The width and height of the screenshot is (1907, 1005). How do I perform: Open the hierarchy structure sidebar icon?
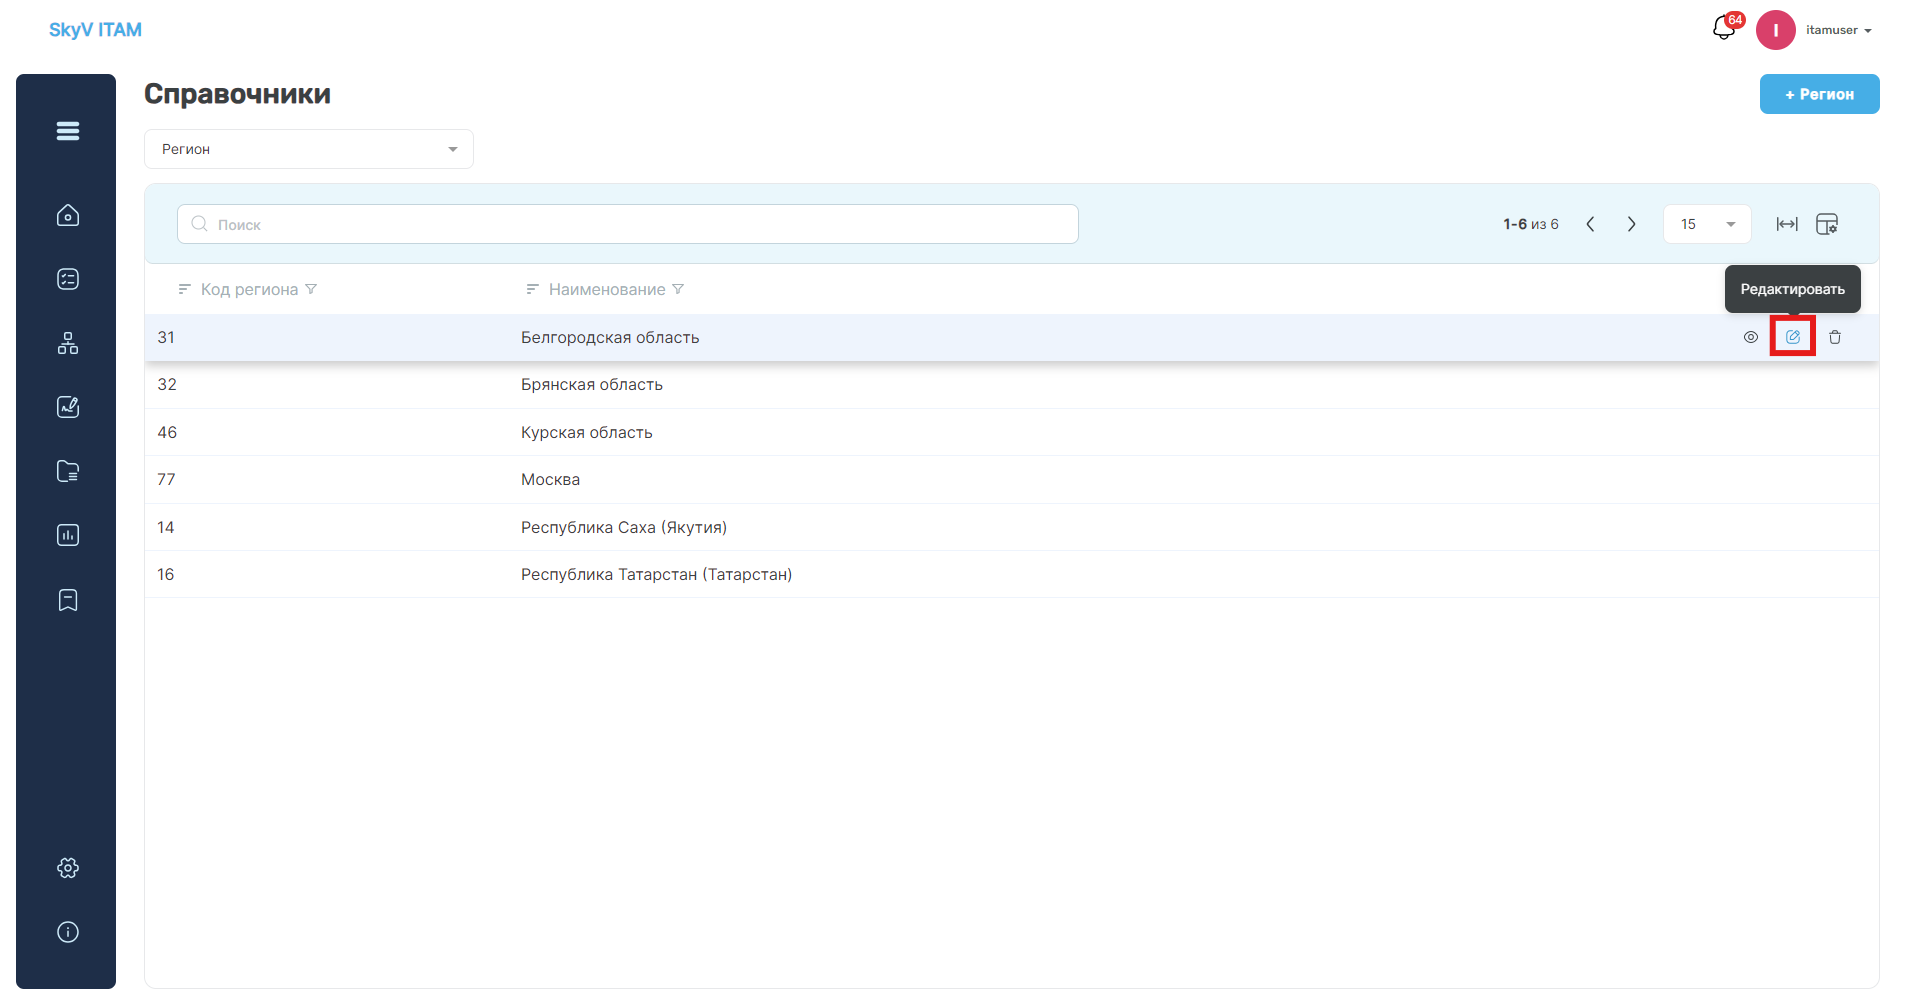pyautogui.click(x=68, y=343)
